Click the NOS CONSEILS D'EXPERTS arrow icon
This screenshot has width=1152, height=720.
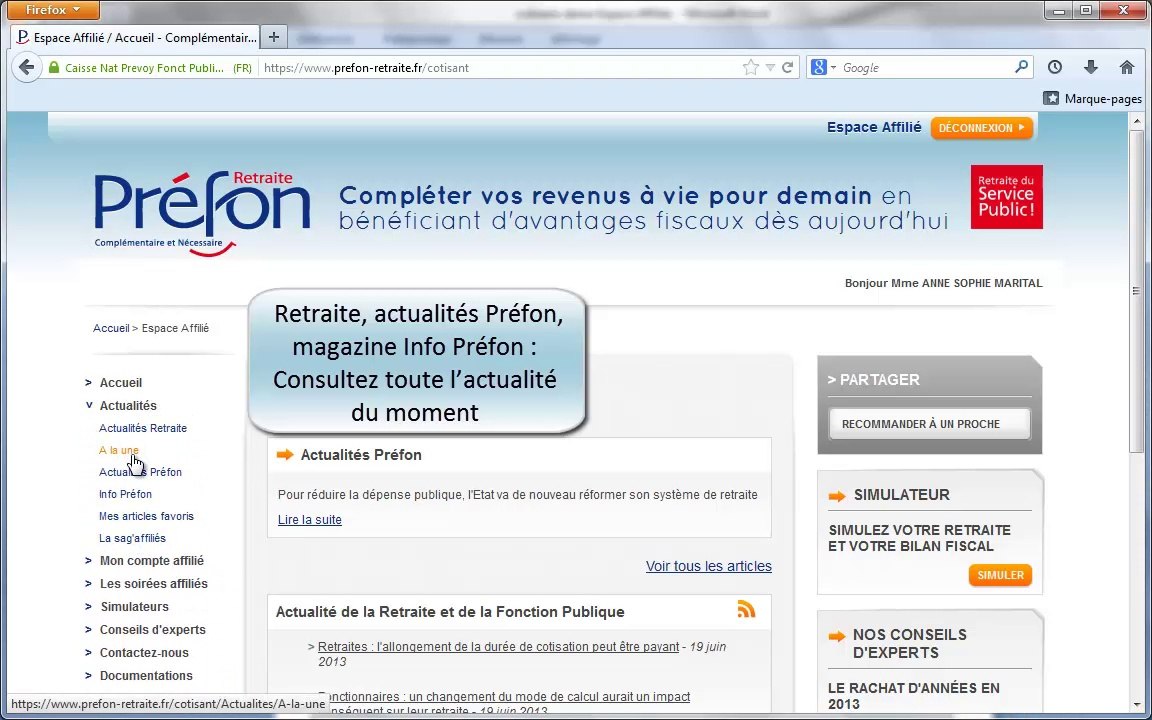[x=837, y=636]
